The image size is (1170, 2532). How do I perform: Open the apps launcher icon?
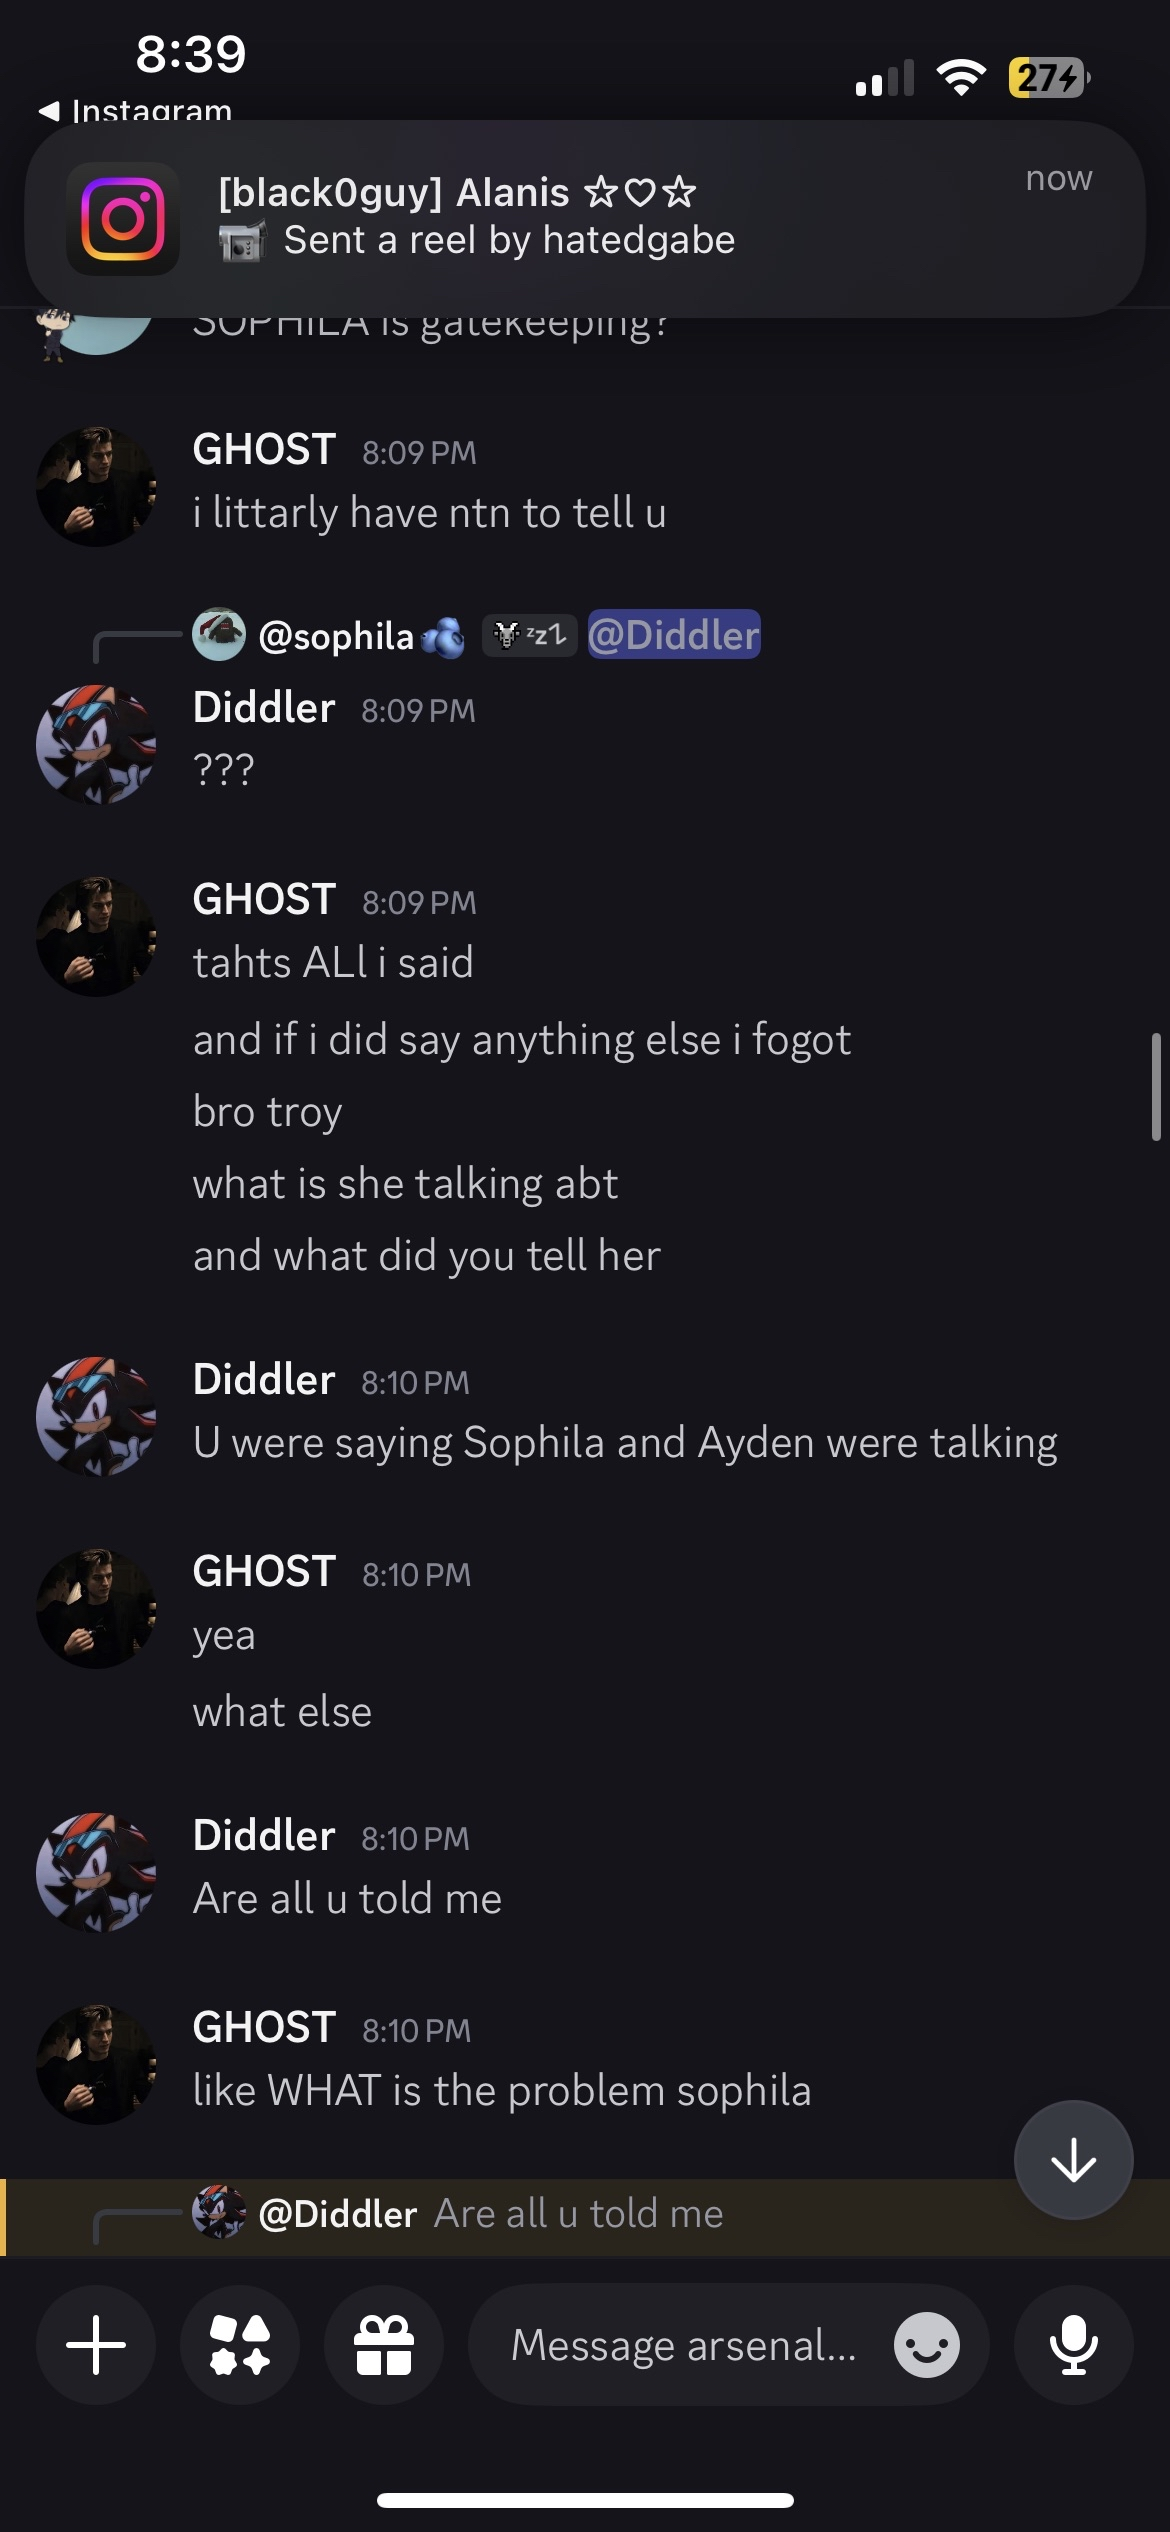coord(240,2344)
